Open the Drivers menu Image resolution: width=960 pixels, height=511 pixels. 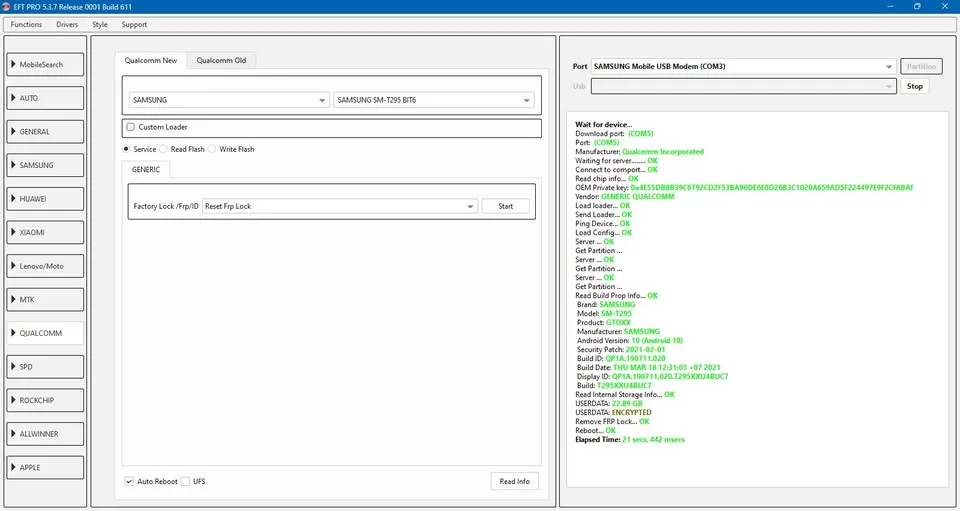pos(67,24)
